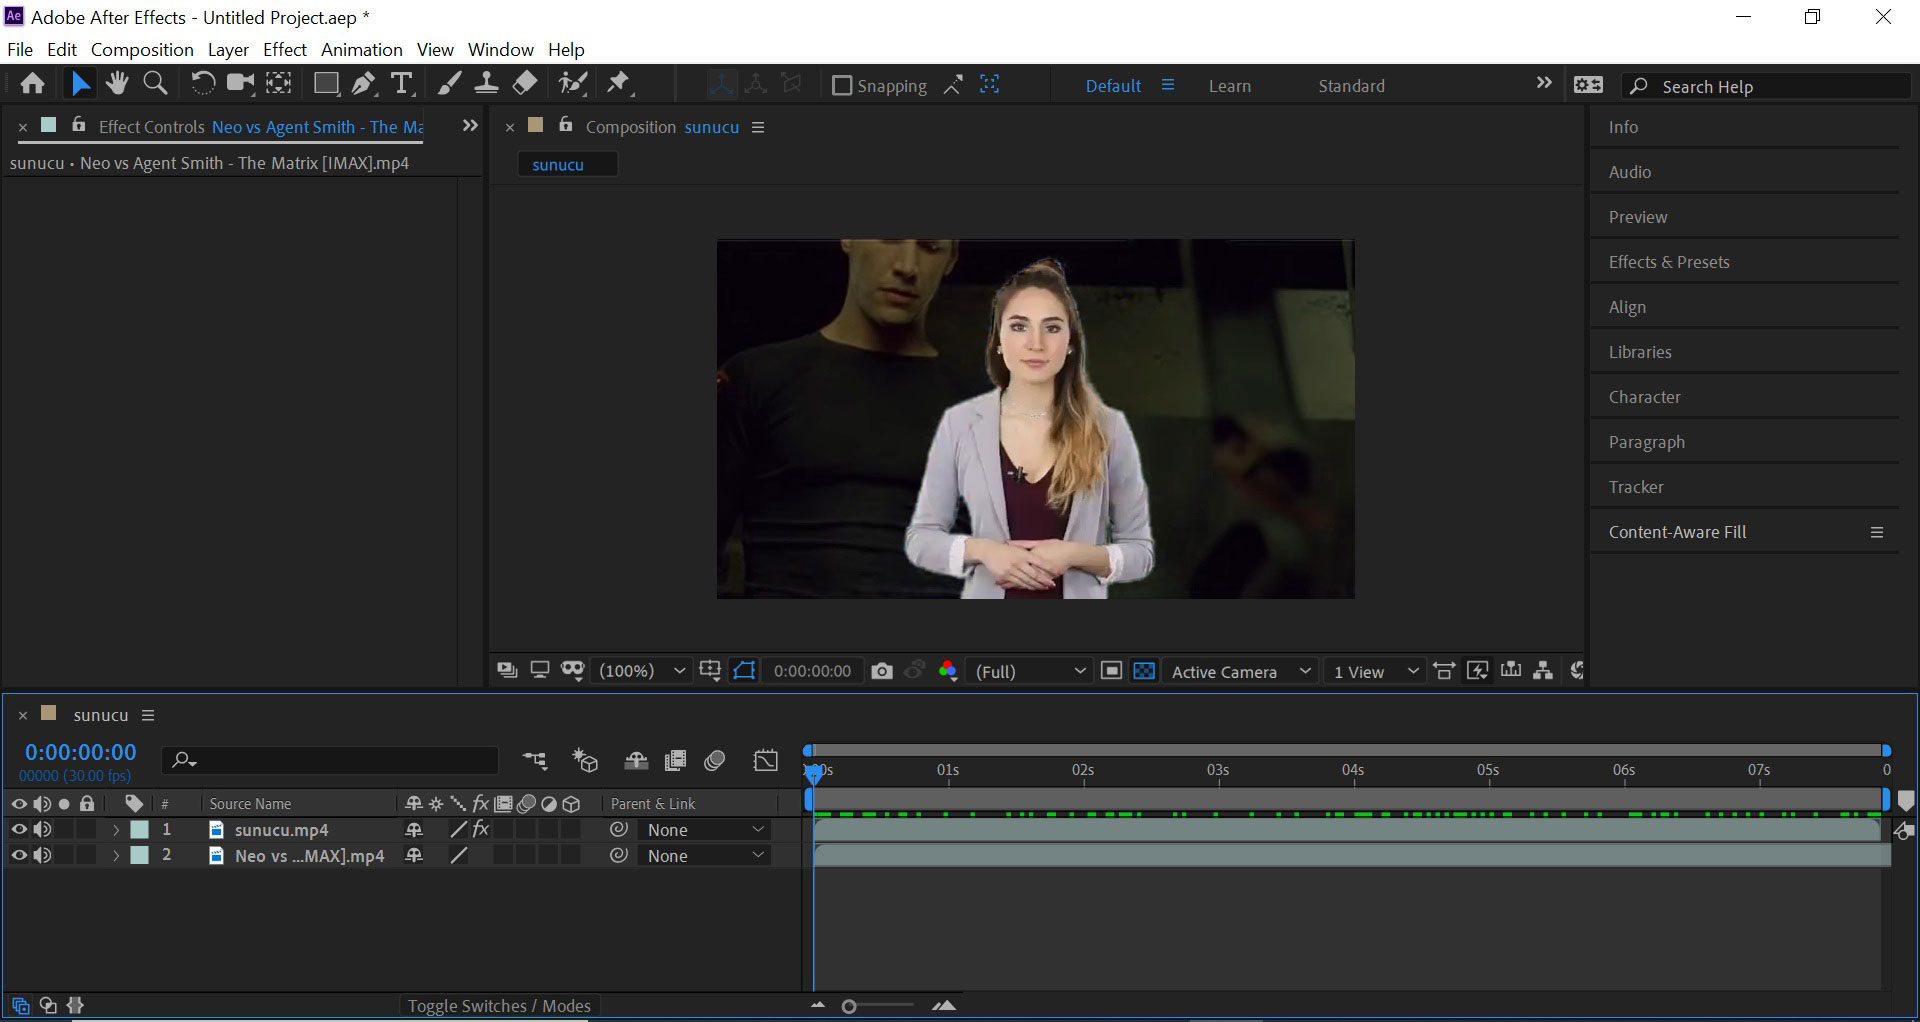The image size is (1920, 1022).
Task: Adjust the timeline zoom slider handle
Action: point(849,1006)
